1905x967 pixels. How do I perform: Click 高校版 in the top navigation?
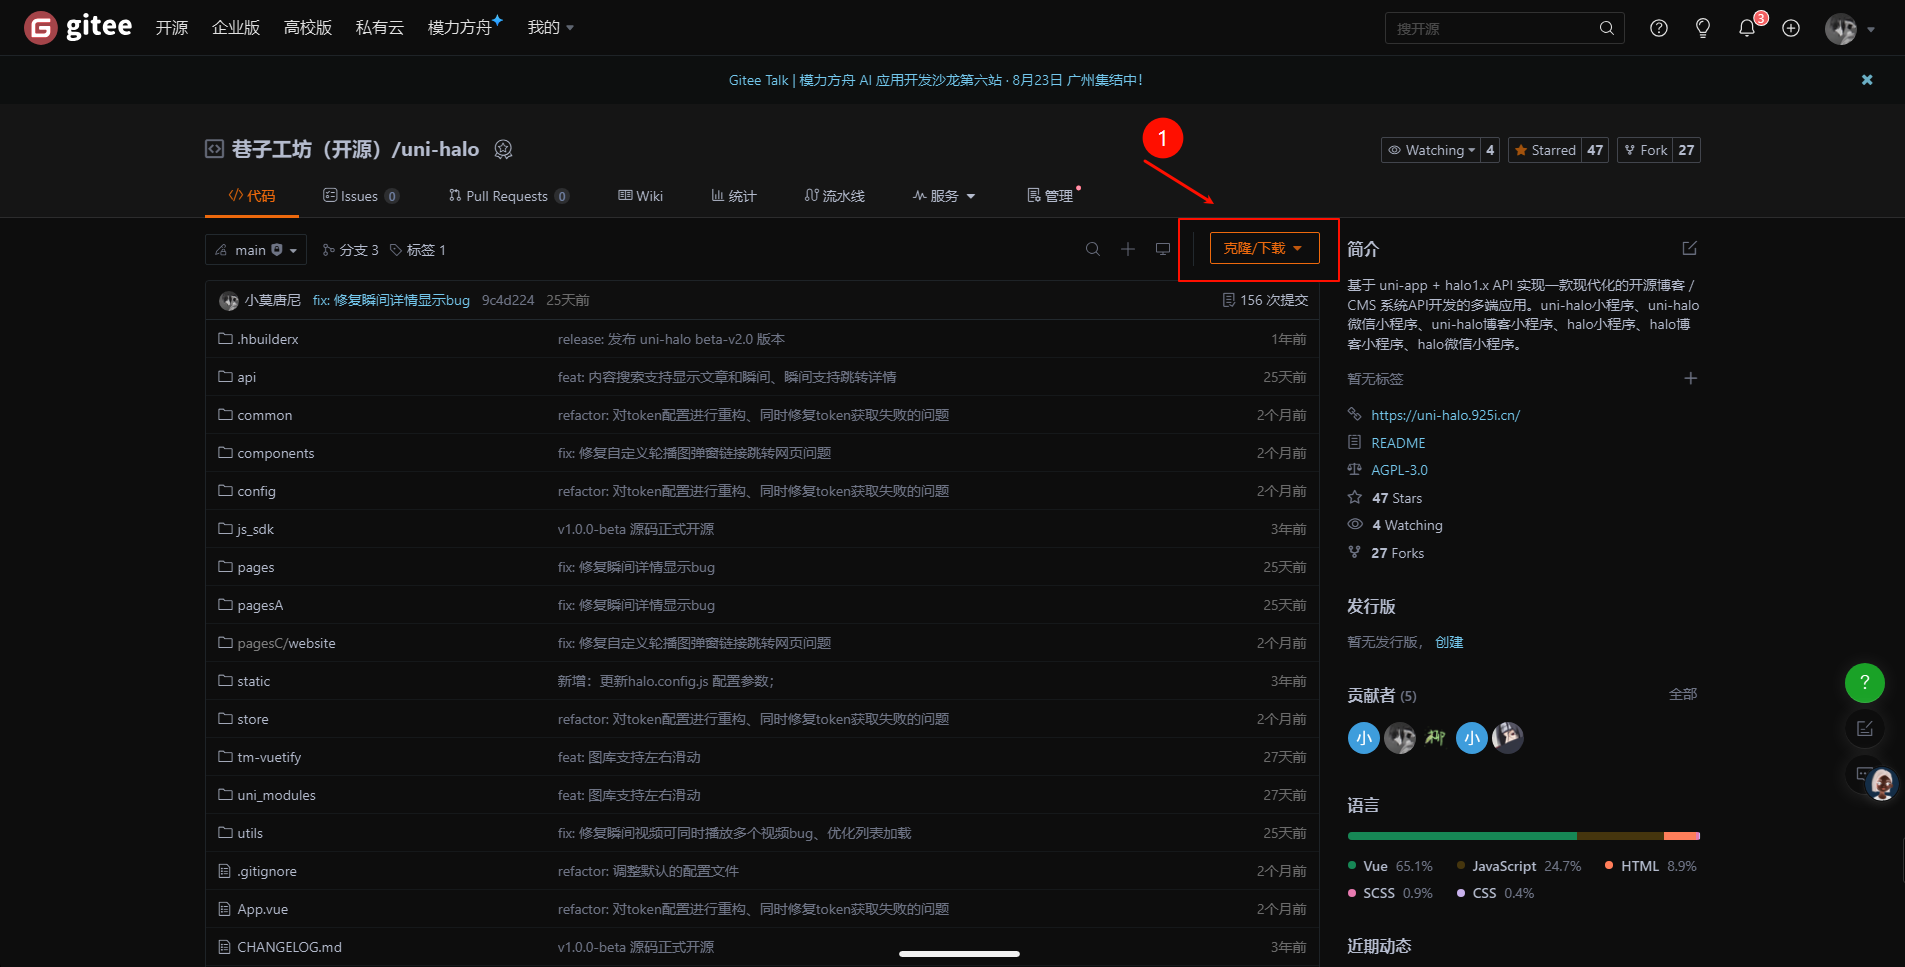[308, 27]
